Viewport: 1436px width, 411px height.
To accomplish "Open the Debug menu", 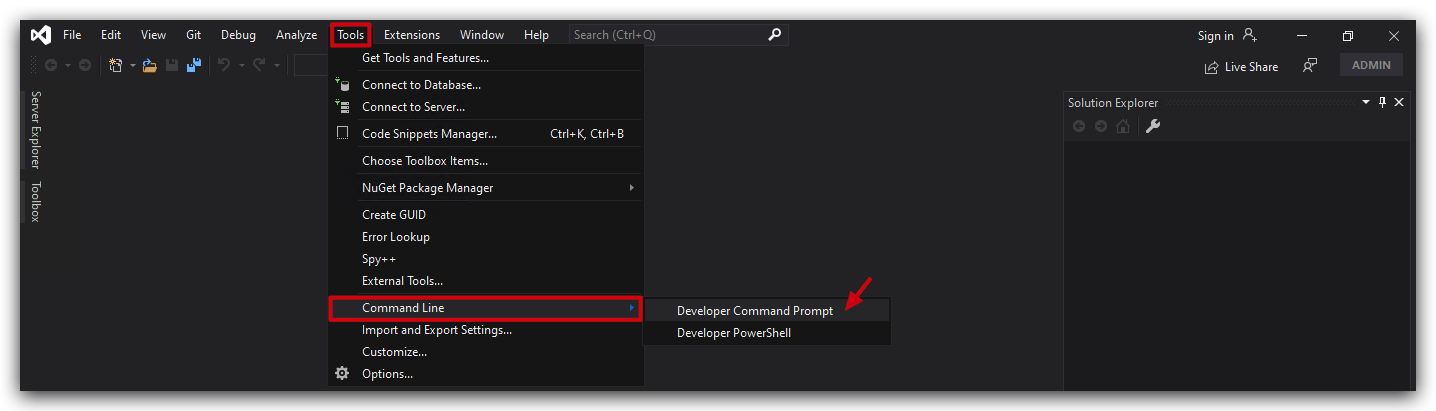I will coord(238,35).
